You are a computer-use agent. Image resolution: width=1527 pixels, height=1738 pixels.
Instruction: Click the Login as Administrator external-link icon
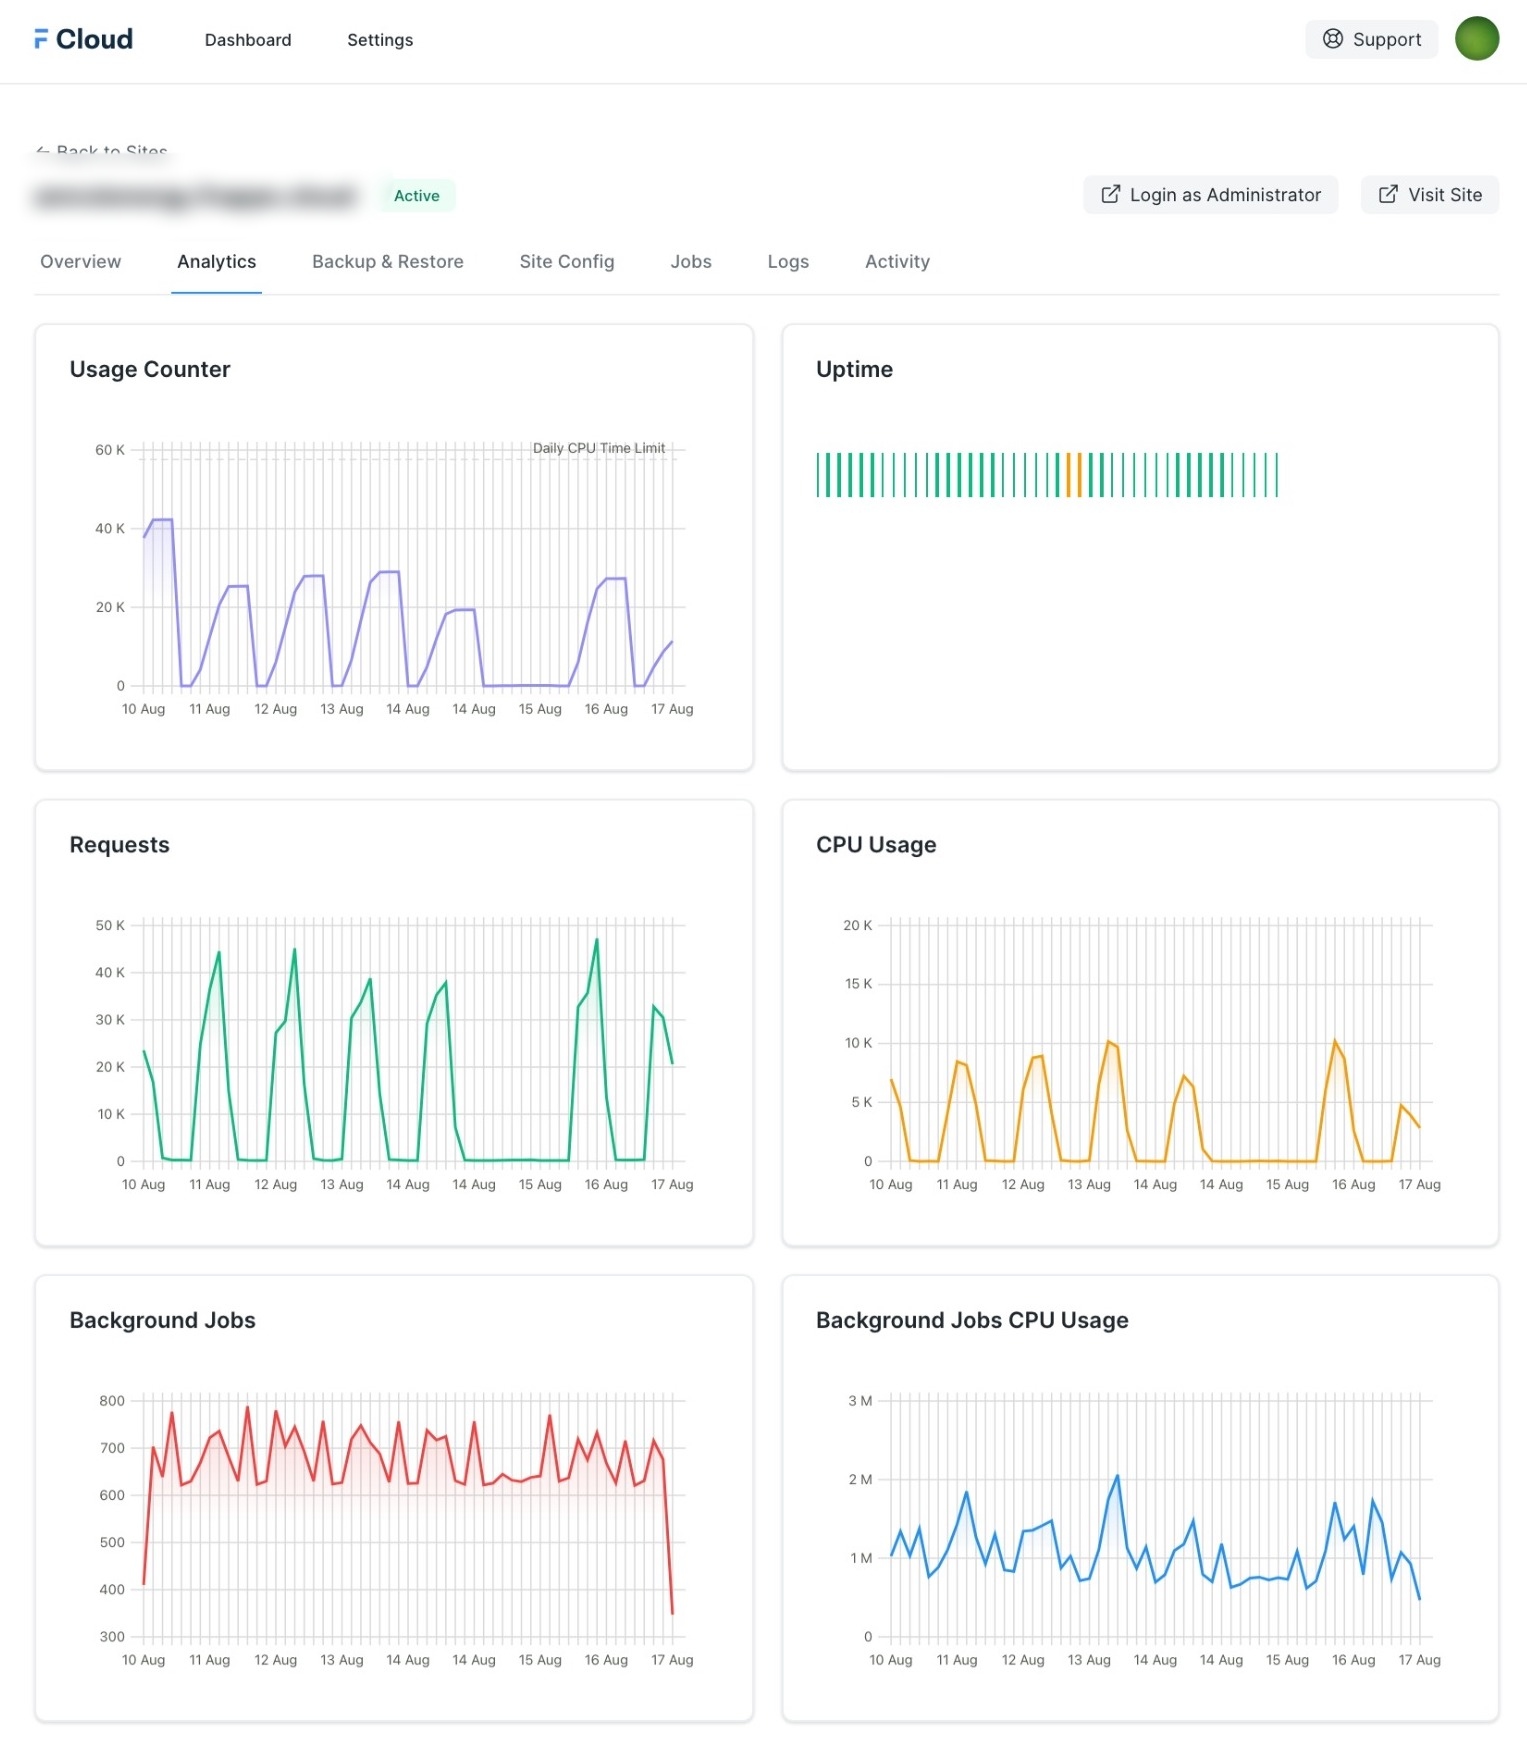tap(1110, 195)
